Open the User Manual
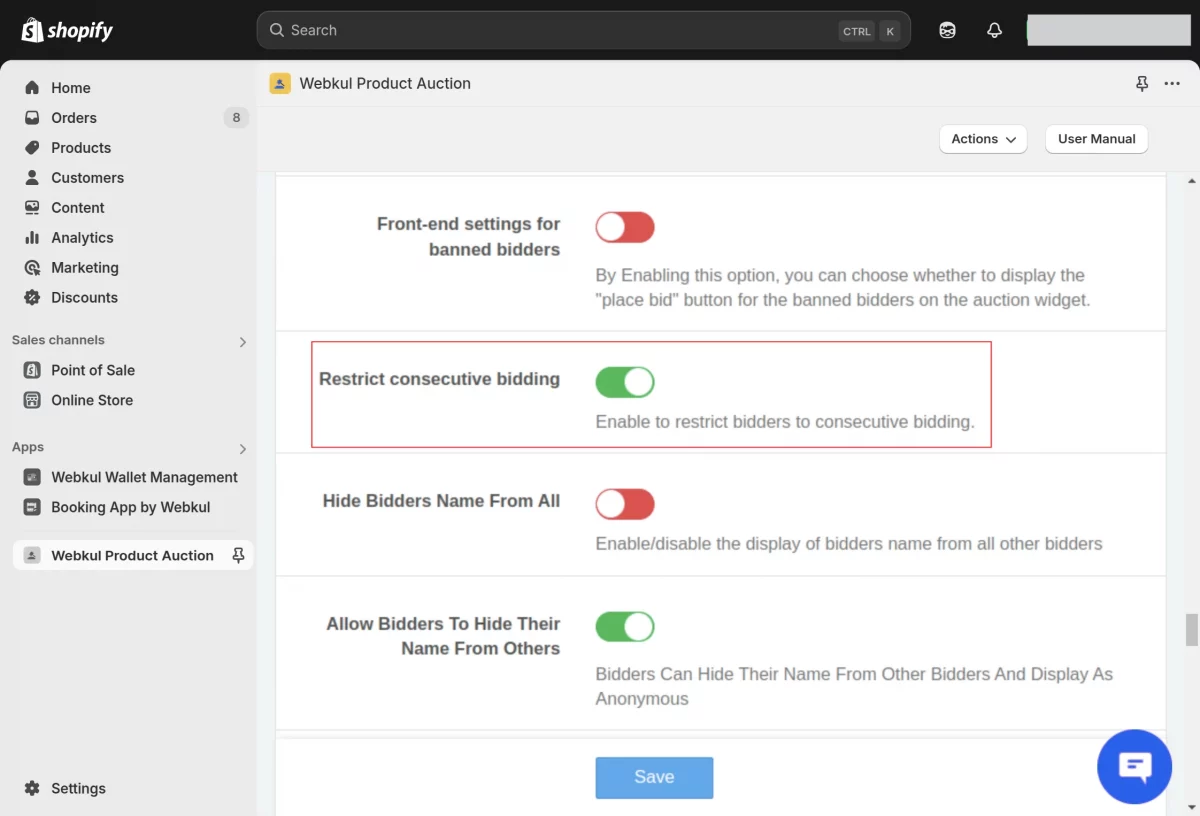This screenshot has width=1200, height=816. (1096, 139)
